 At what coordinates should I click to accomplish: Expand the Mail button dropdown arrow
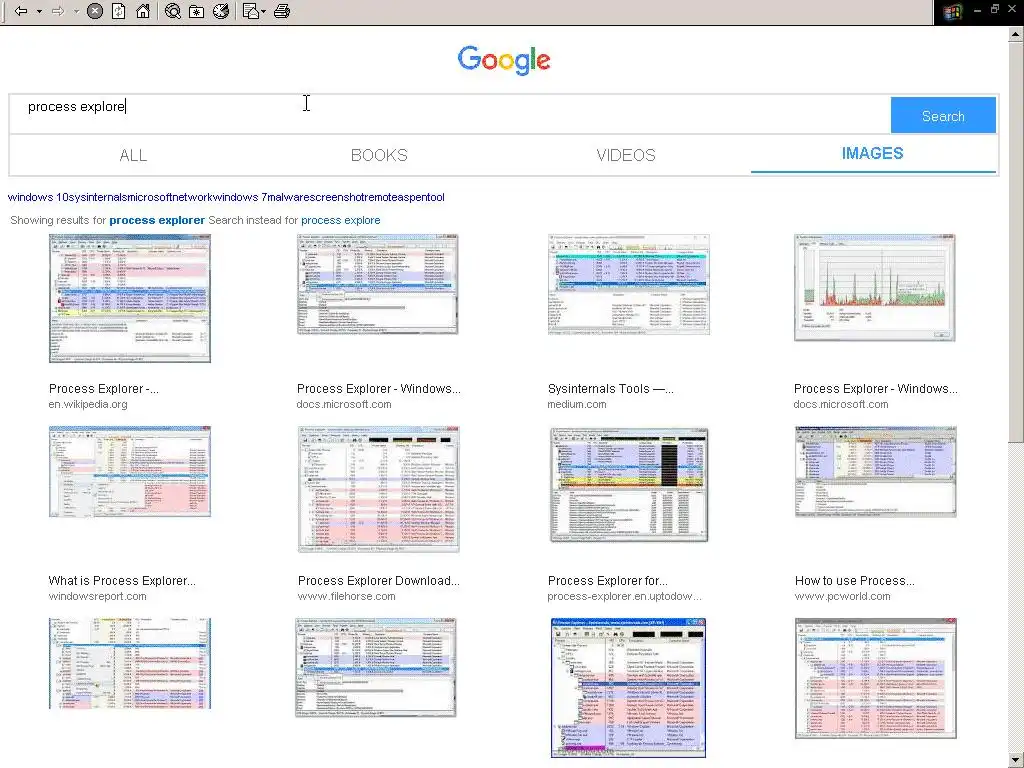263,11
